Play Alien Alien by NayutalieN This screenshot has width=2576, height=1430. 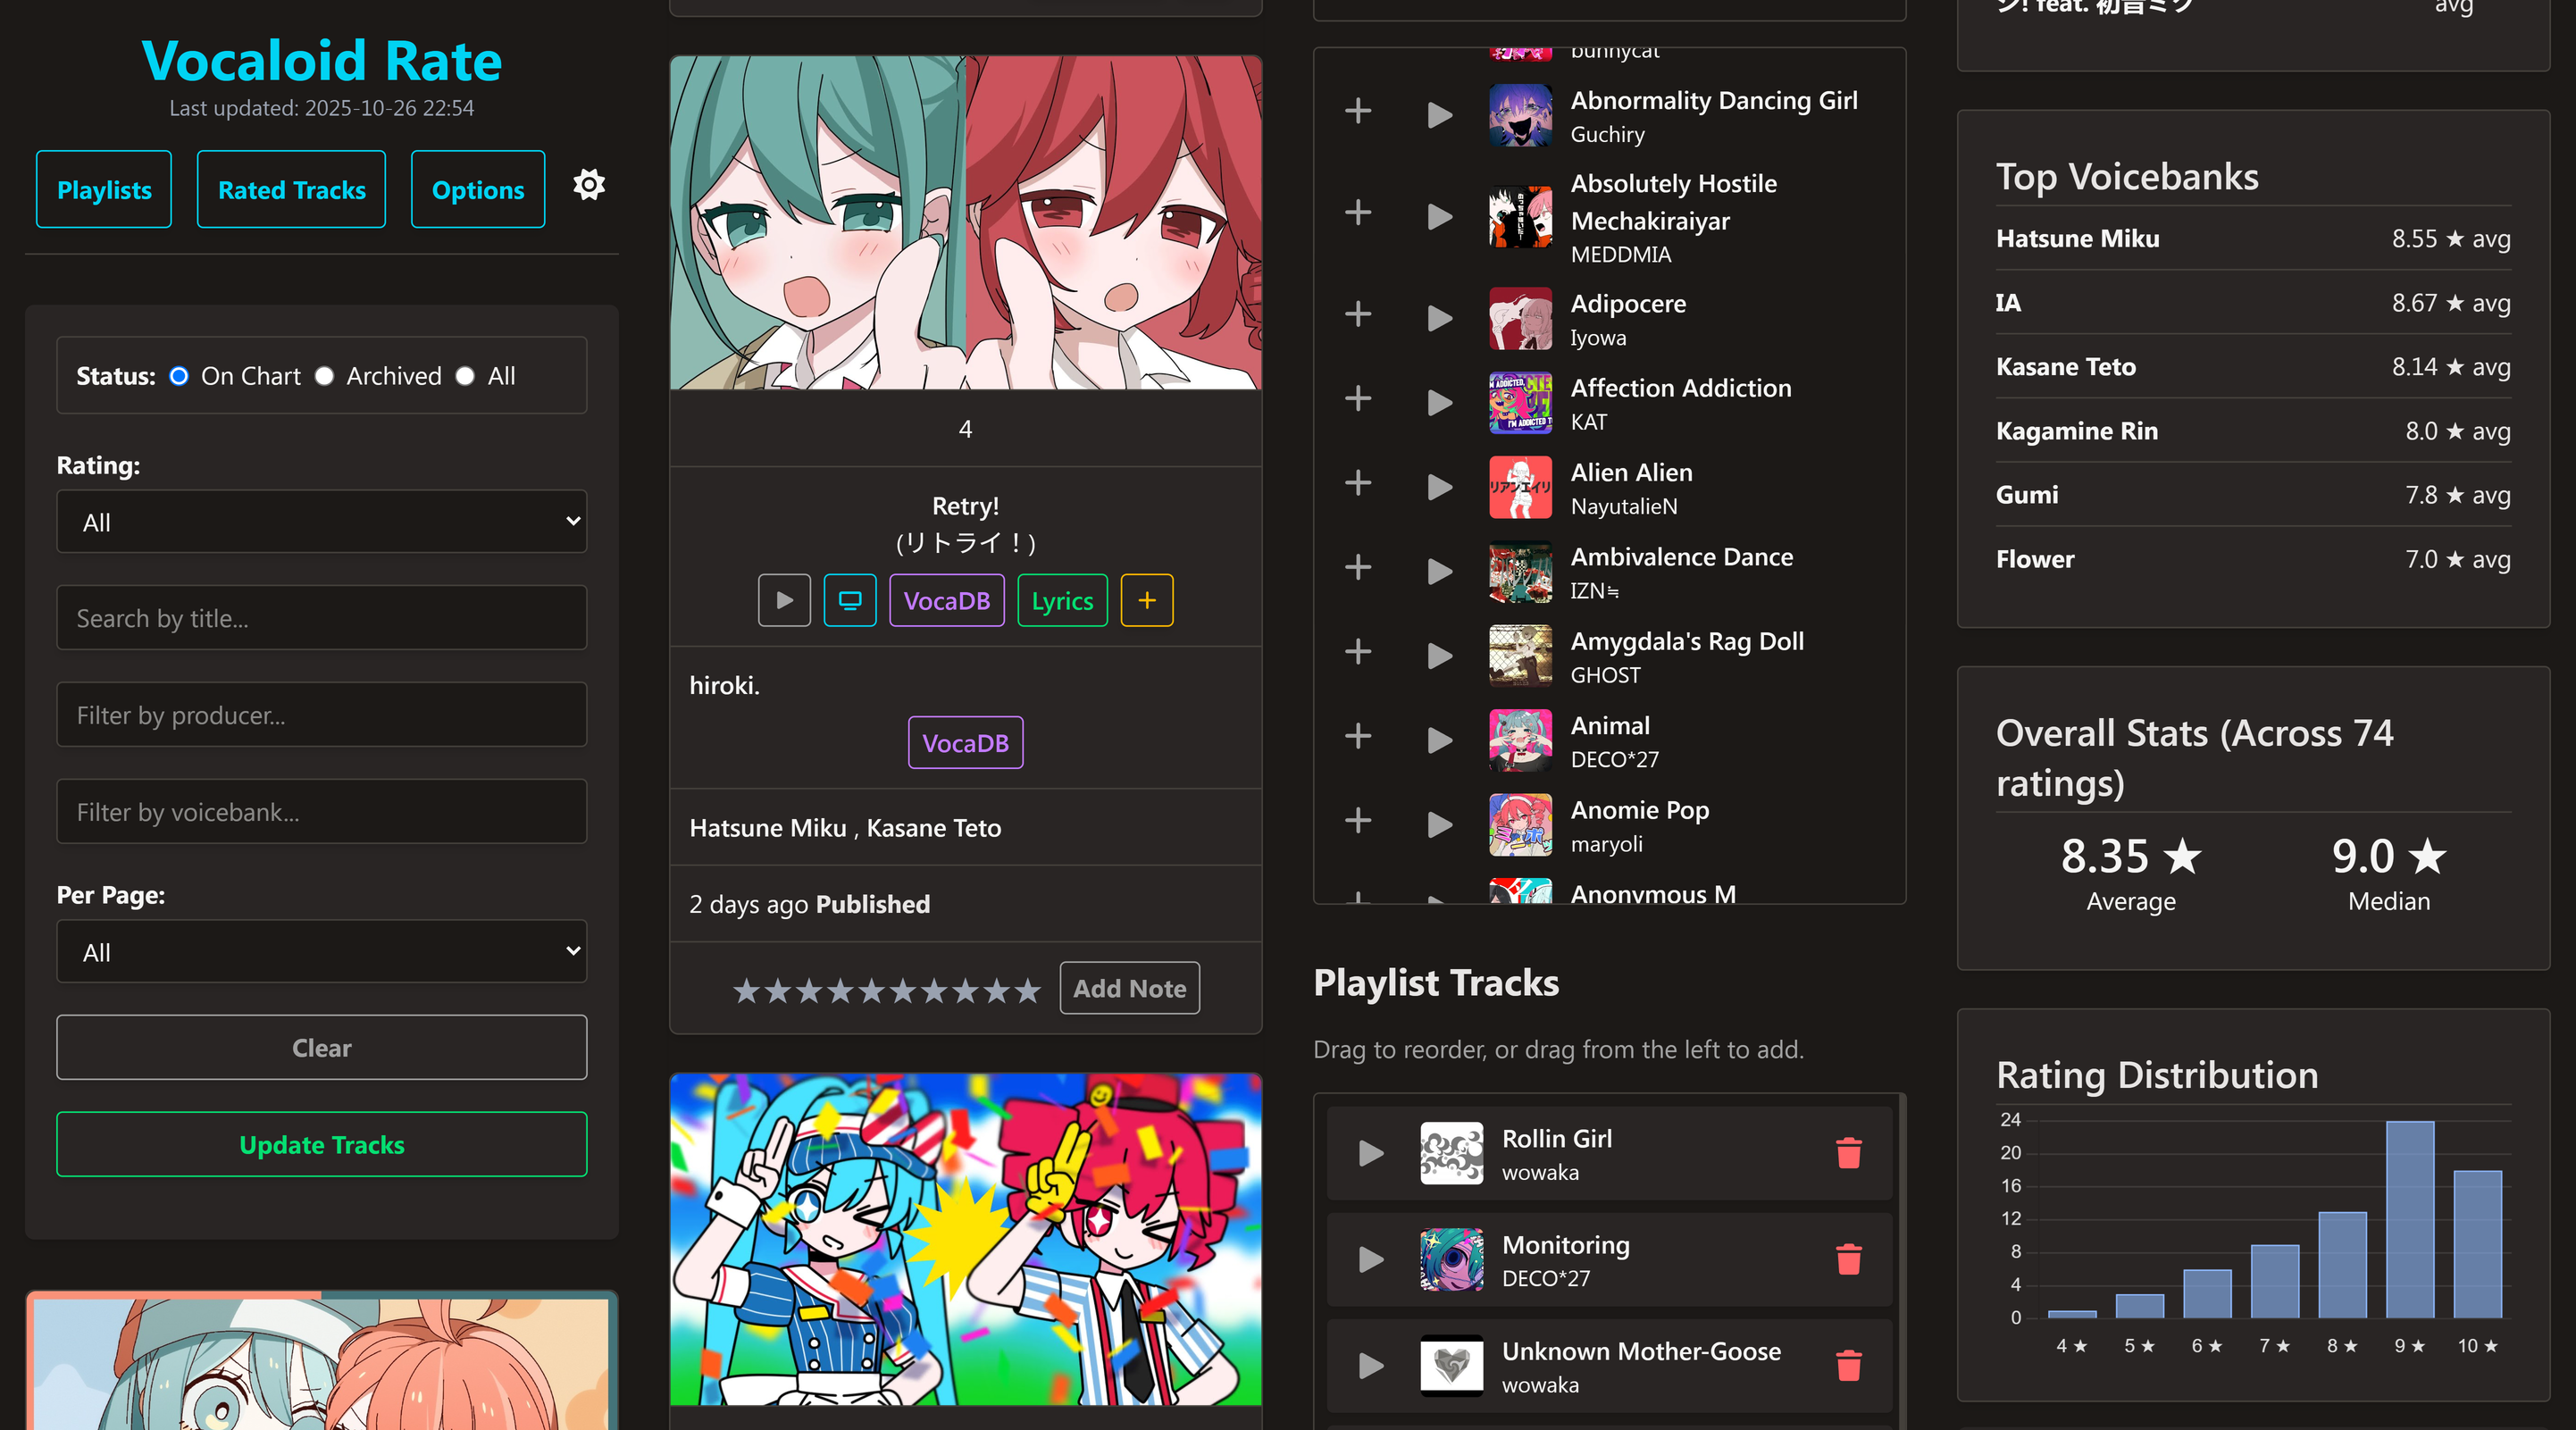(x=1439, y=487)
